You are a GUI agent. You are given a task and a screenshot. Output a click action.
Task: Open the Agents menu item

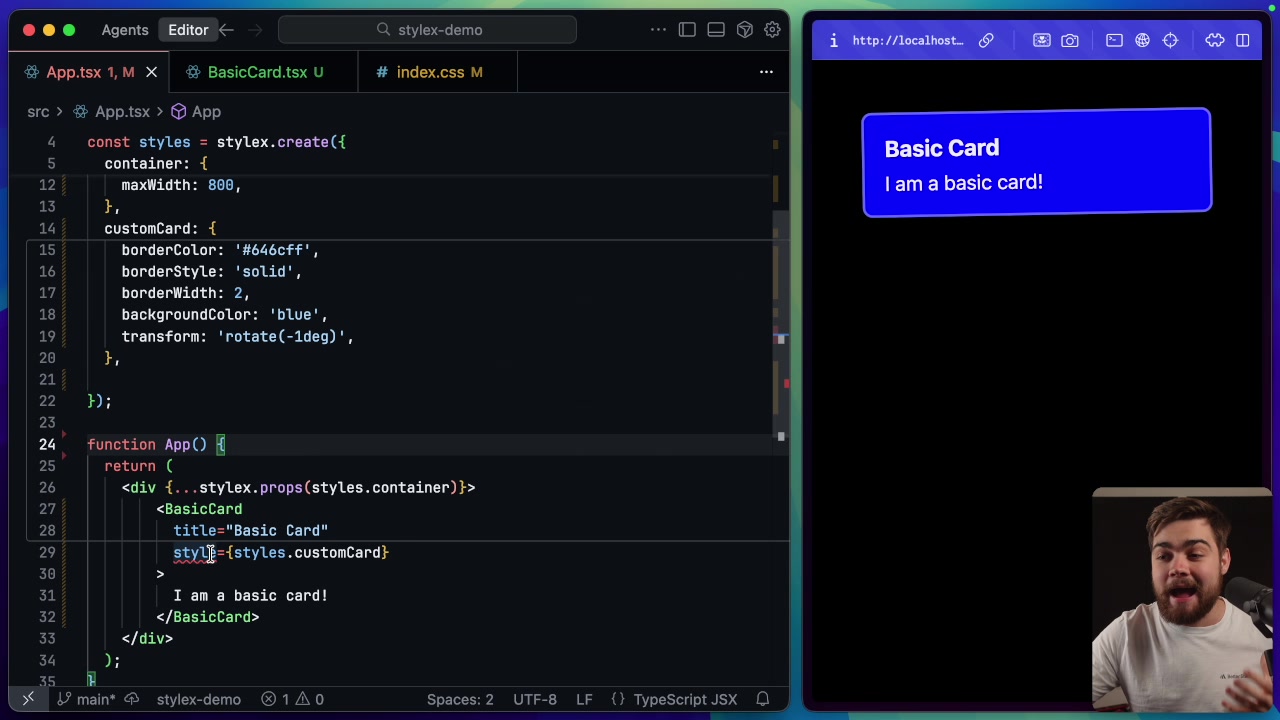point(124,30)
